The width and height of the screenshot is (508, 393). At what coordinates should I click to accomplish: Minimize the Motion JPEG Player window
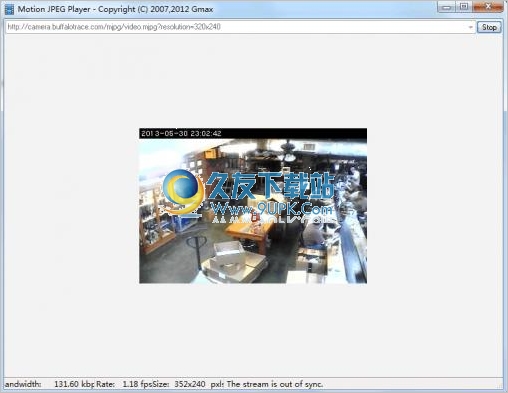click(x=447, y=7)
